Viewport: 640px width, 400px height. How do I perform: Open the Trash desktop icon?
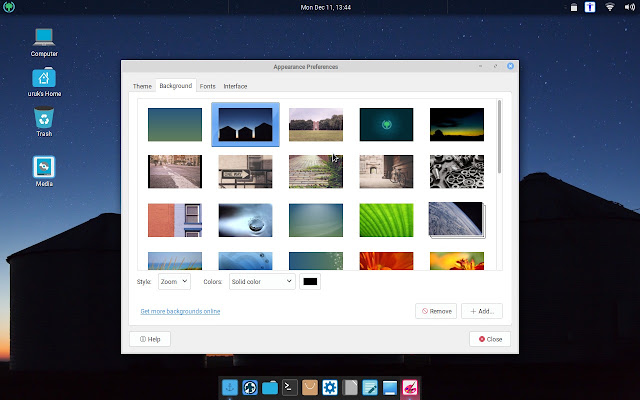click(x=44, y=122)
